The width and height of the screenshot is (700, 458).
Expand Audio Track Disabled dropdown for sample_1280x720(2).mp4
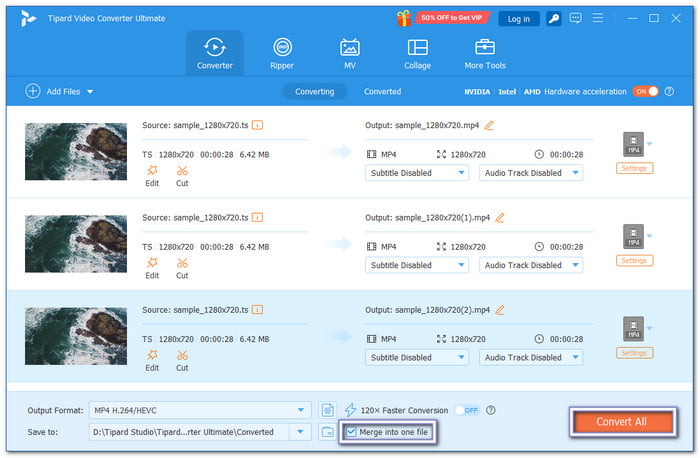(x=531, y=358)
